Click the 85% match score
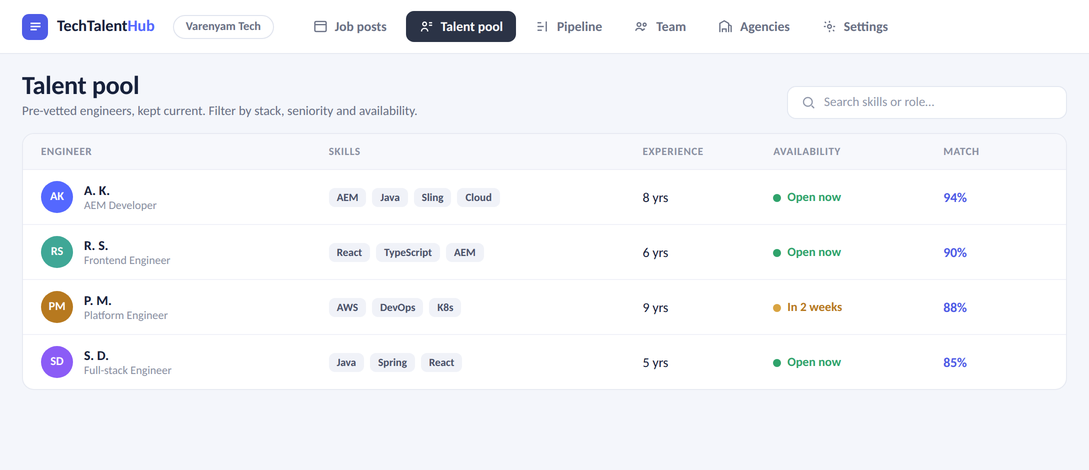 tap(955, 362)
